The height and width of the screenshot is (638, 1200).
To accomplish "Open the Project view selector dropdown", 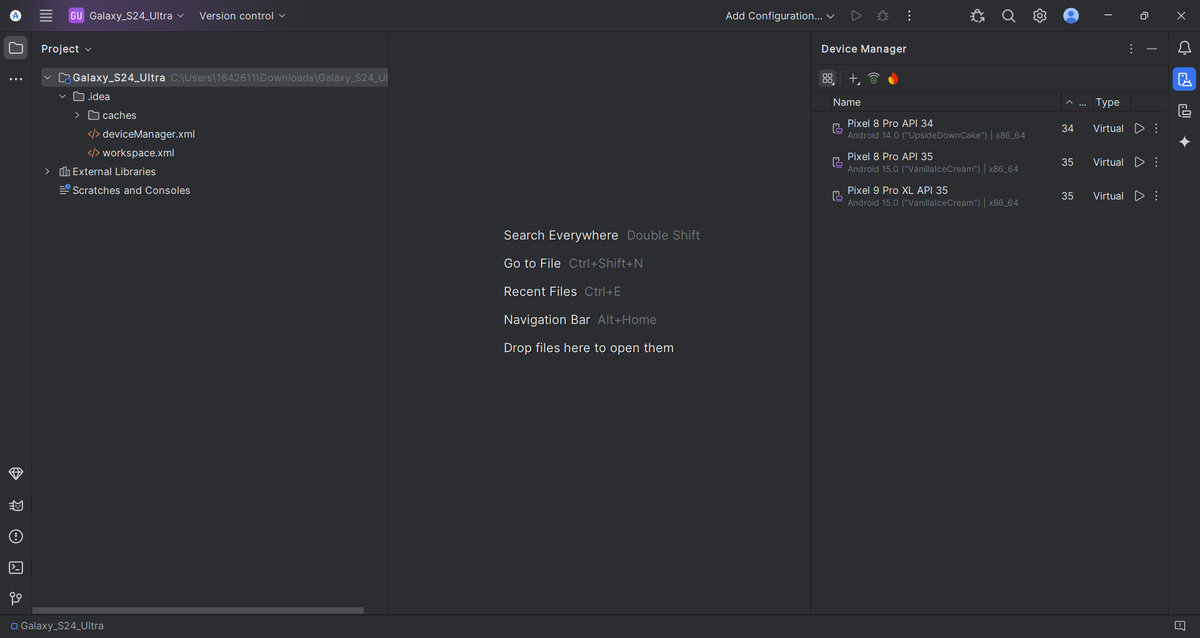I will (66, 49).
